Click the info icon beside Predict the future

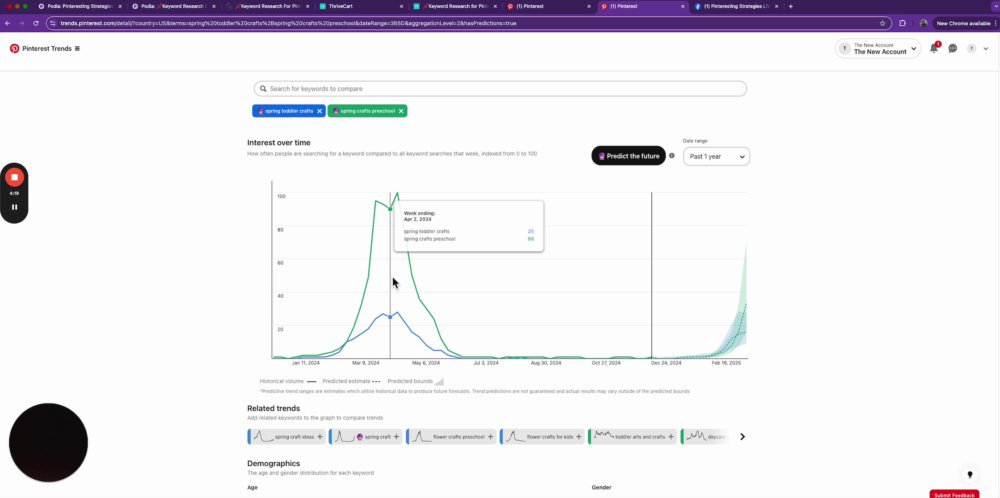pos(672,156)
